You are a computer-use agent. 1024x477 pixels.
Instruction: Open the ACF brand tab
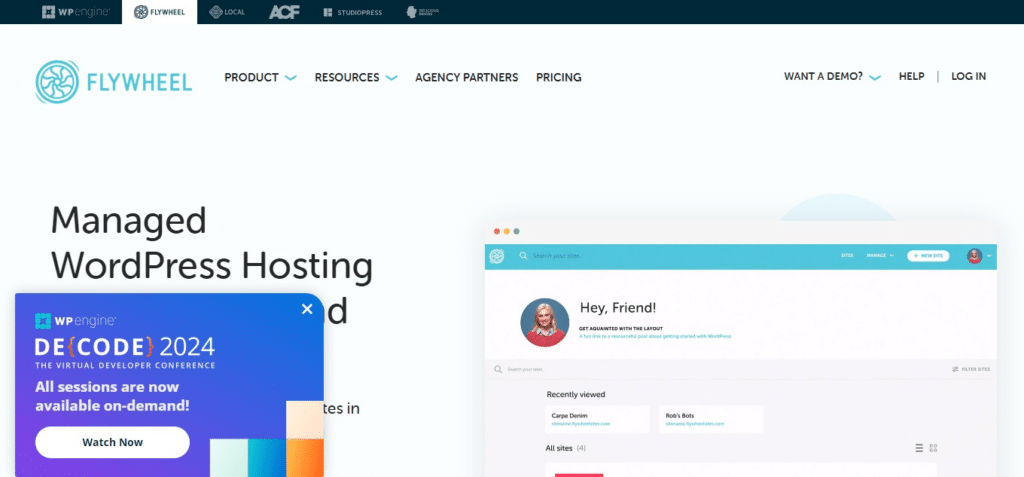point(284,12)
